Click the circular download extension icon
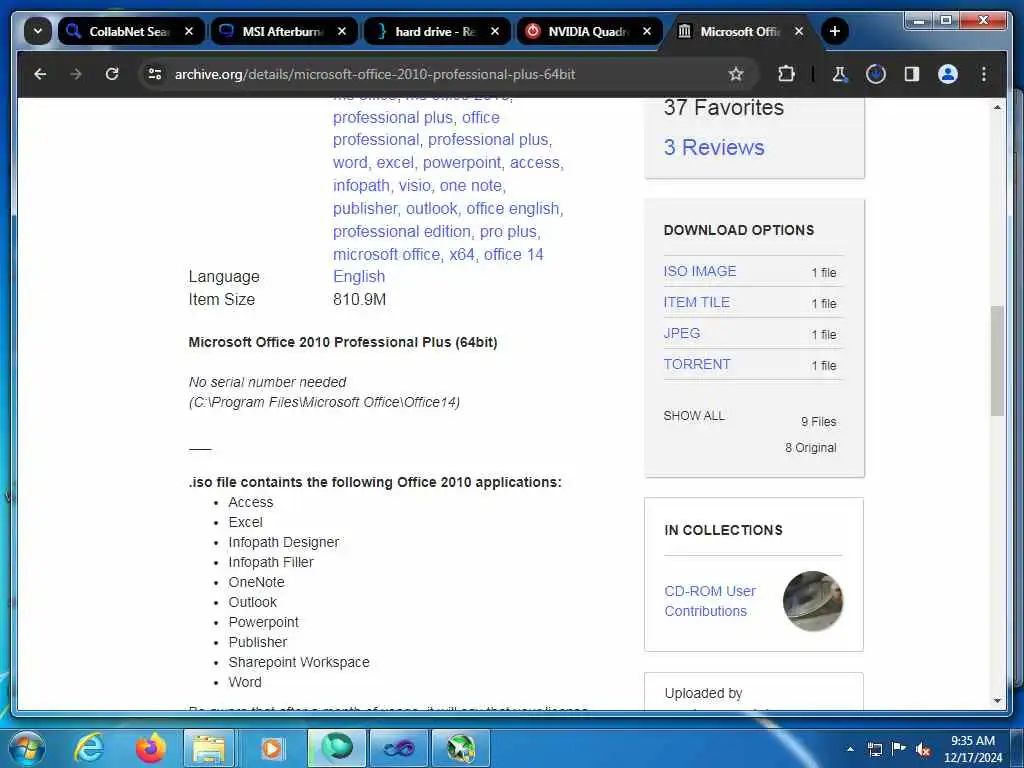The image size is (1024, 768). pos(876,74)
